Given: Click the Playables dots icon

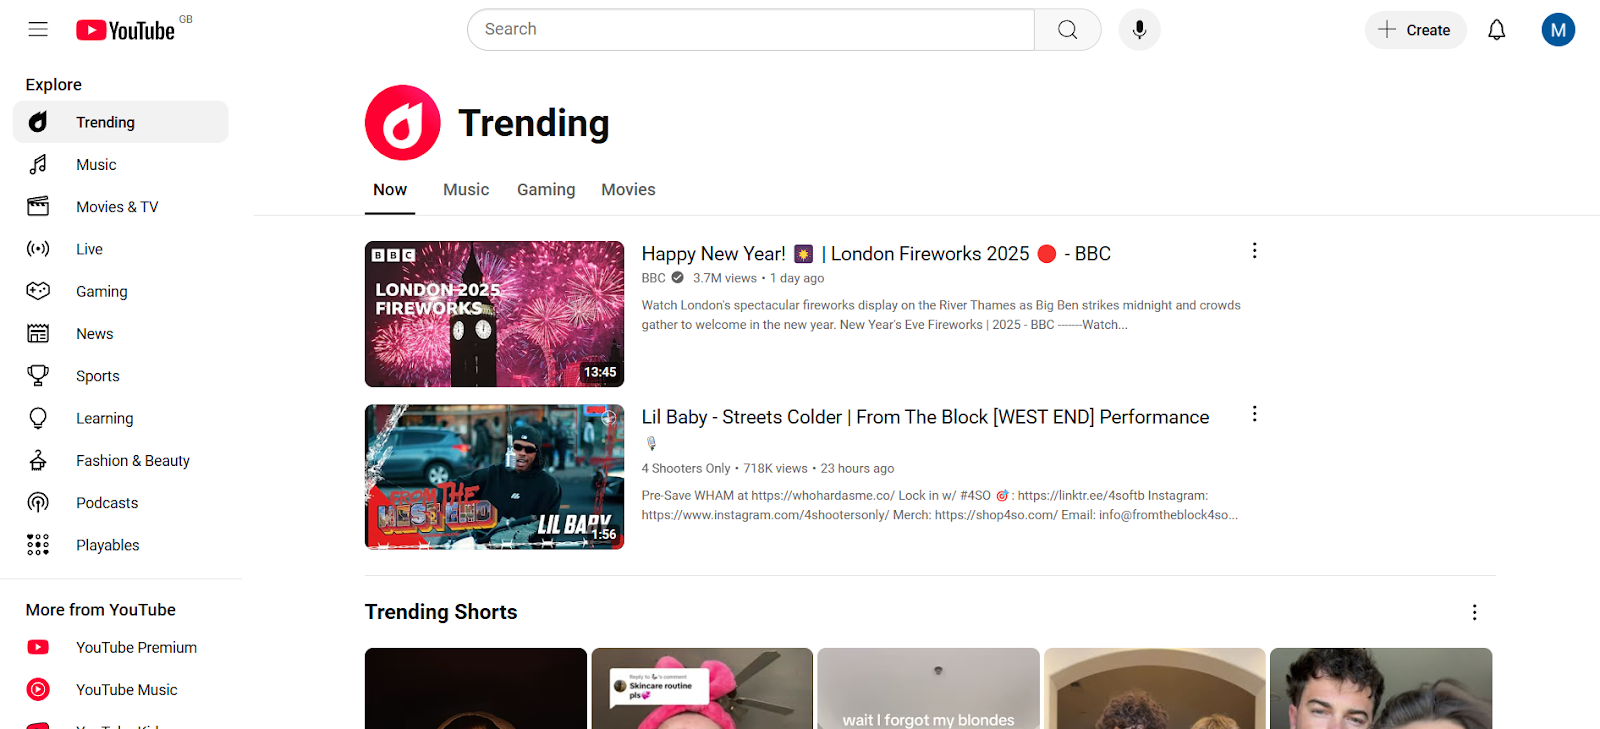Looking at the screenshot, I should [38, 545].
